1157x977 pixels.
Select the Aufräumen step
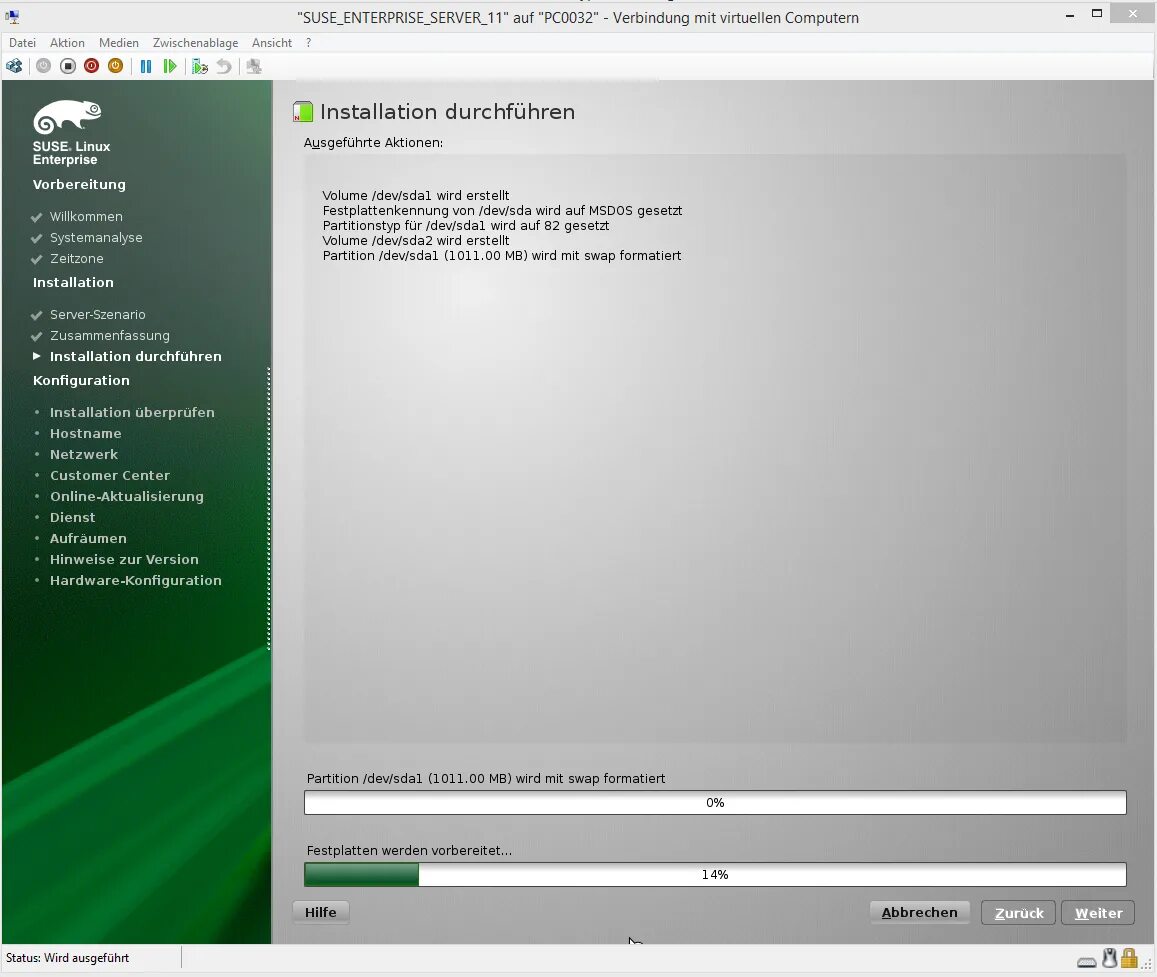[x=88, y=539]
